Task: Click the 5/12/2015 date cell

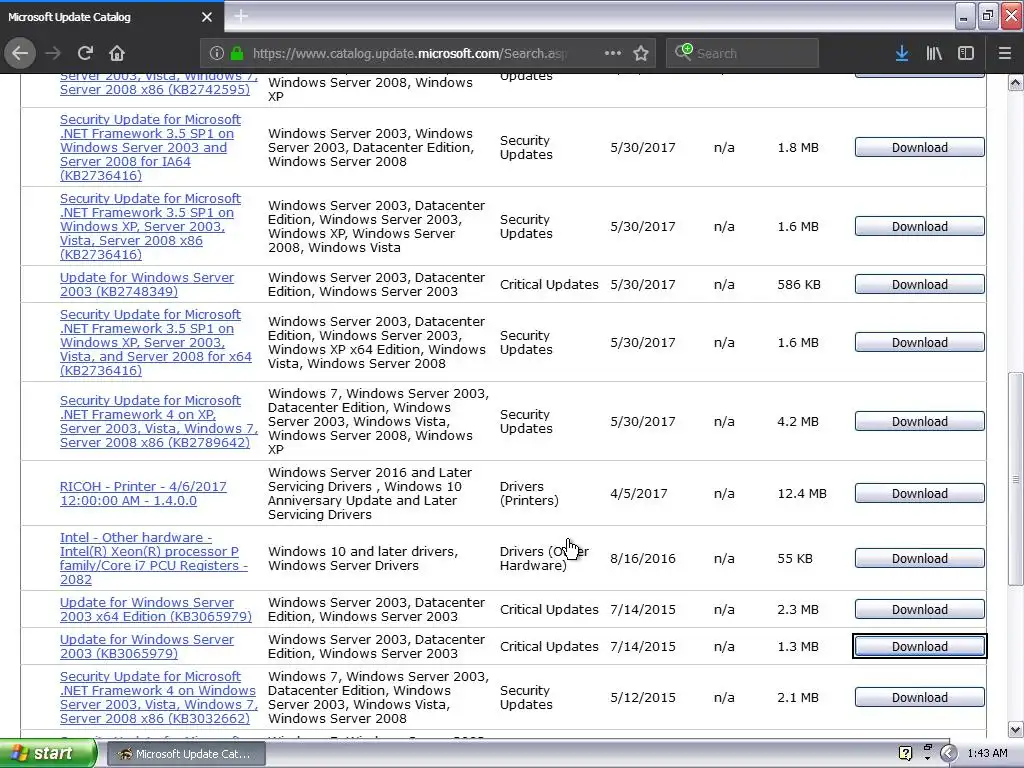Action: (x=643, y=697)
